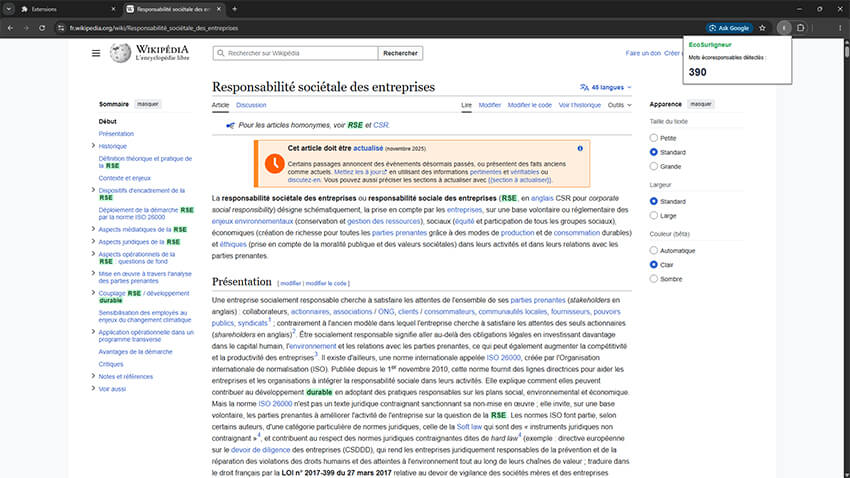Click the orange clock icon in the banner
This screenshot has height=478, width=850.
274,163
